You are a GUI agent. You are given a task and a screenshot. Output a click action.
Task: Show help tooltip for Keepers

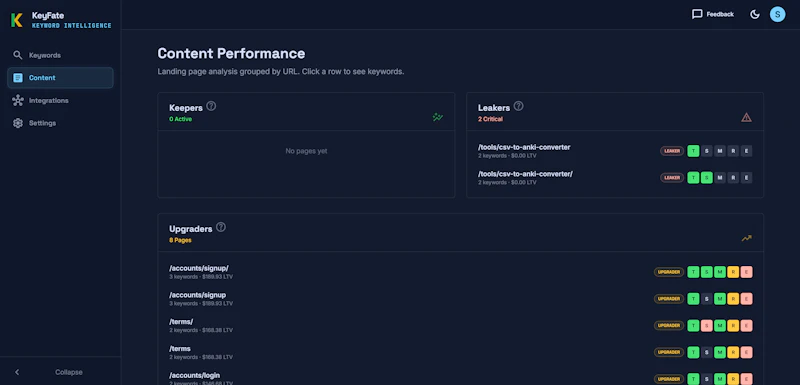[x=211, y=106]
